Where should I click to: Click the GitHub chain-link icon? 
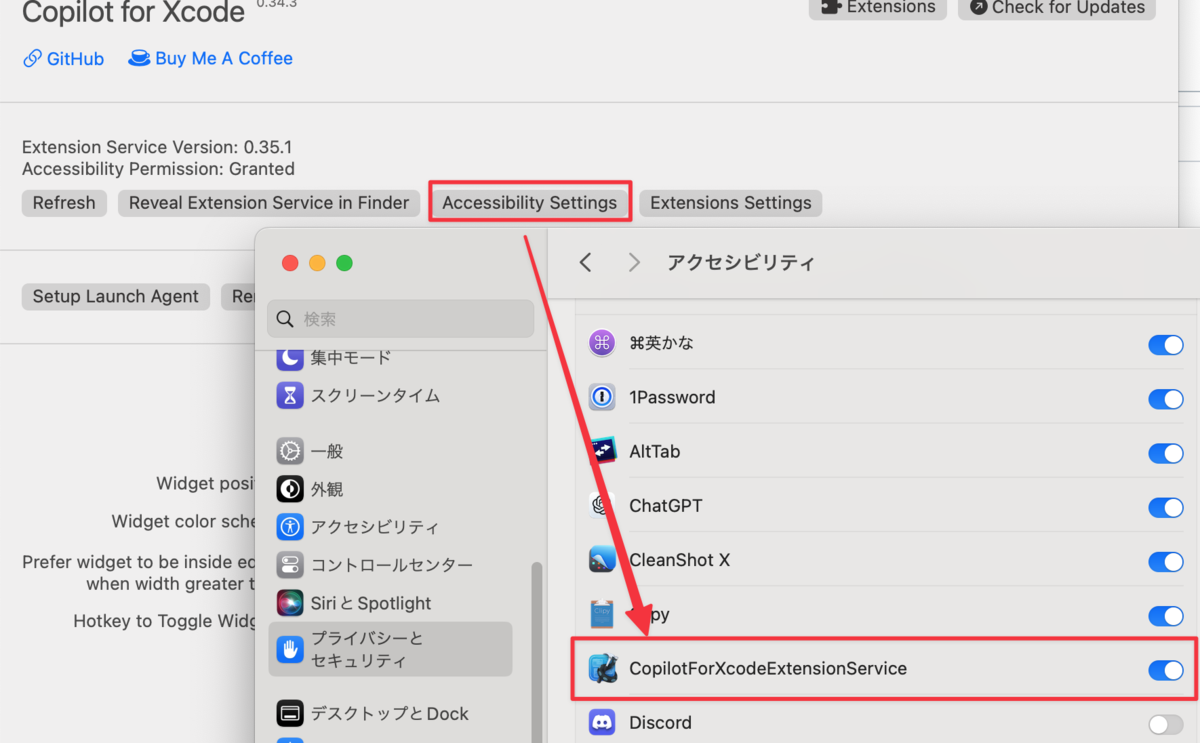(x=32, y=59)
